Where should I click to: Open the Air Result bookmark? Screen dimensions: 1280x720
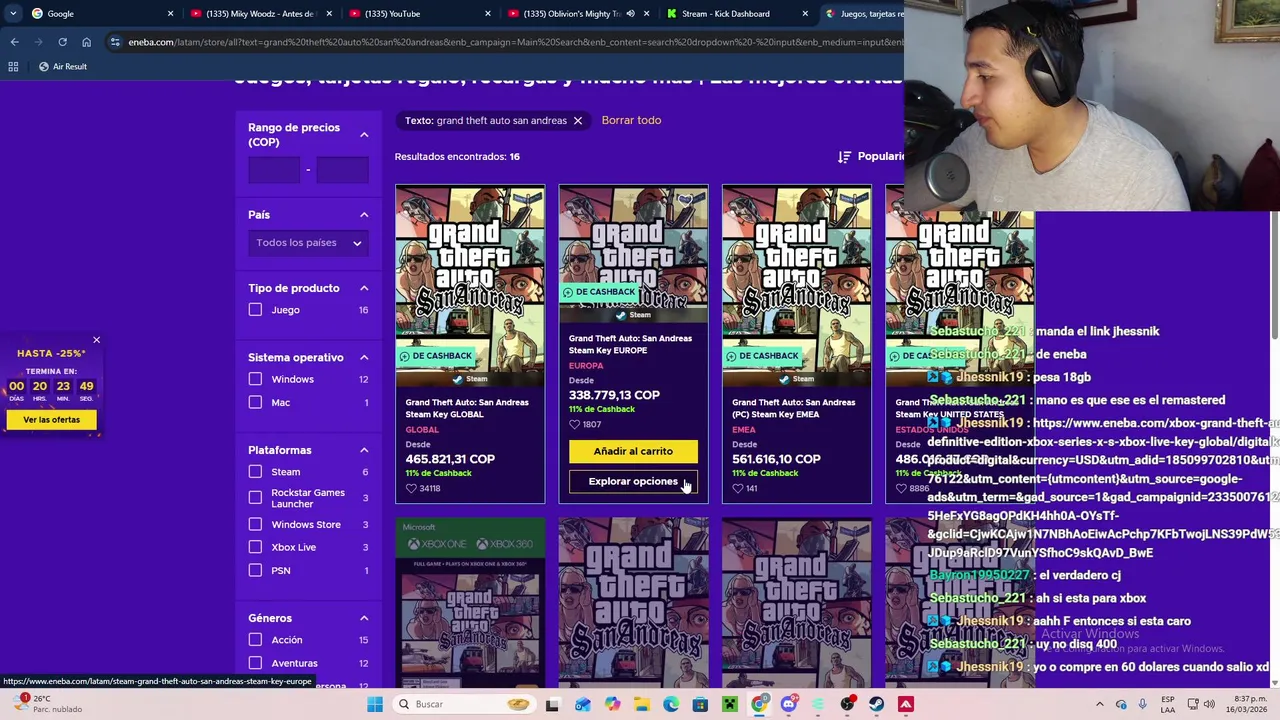coord(61,66)
